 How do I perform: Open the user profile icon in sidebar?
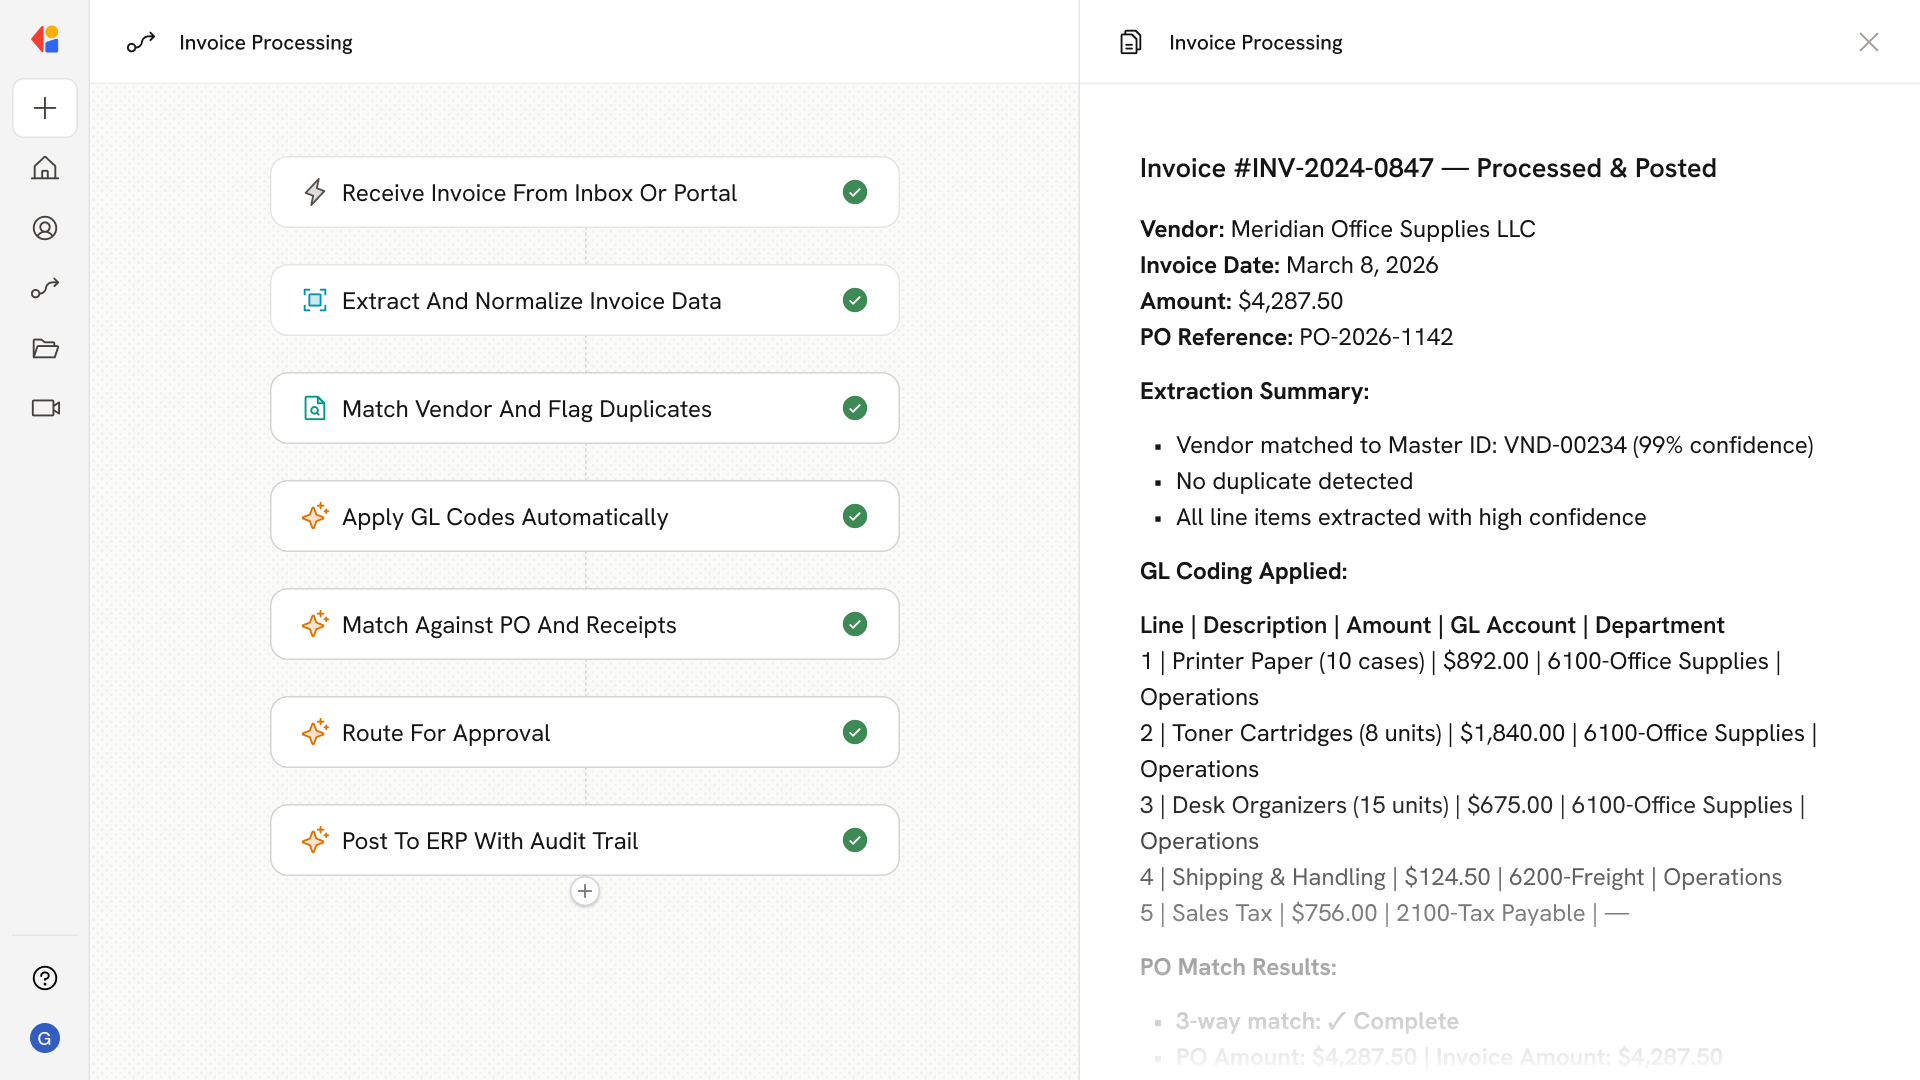point(45,228)
